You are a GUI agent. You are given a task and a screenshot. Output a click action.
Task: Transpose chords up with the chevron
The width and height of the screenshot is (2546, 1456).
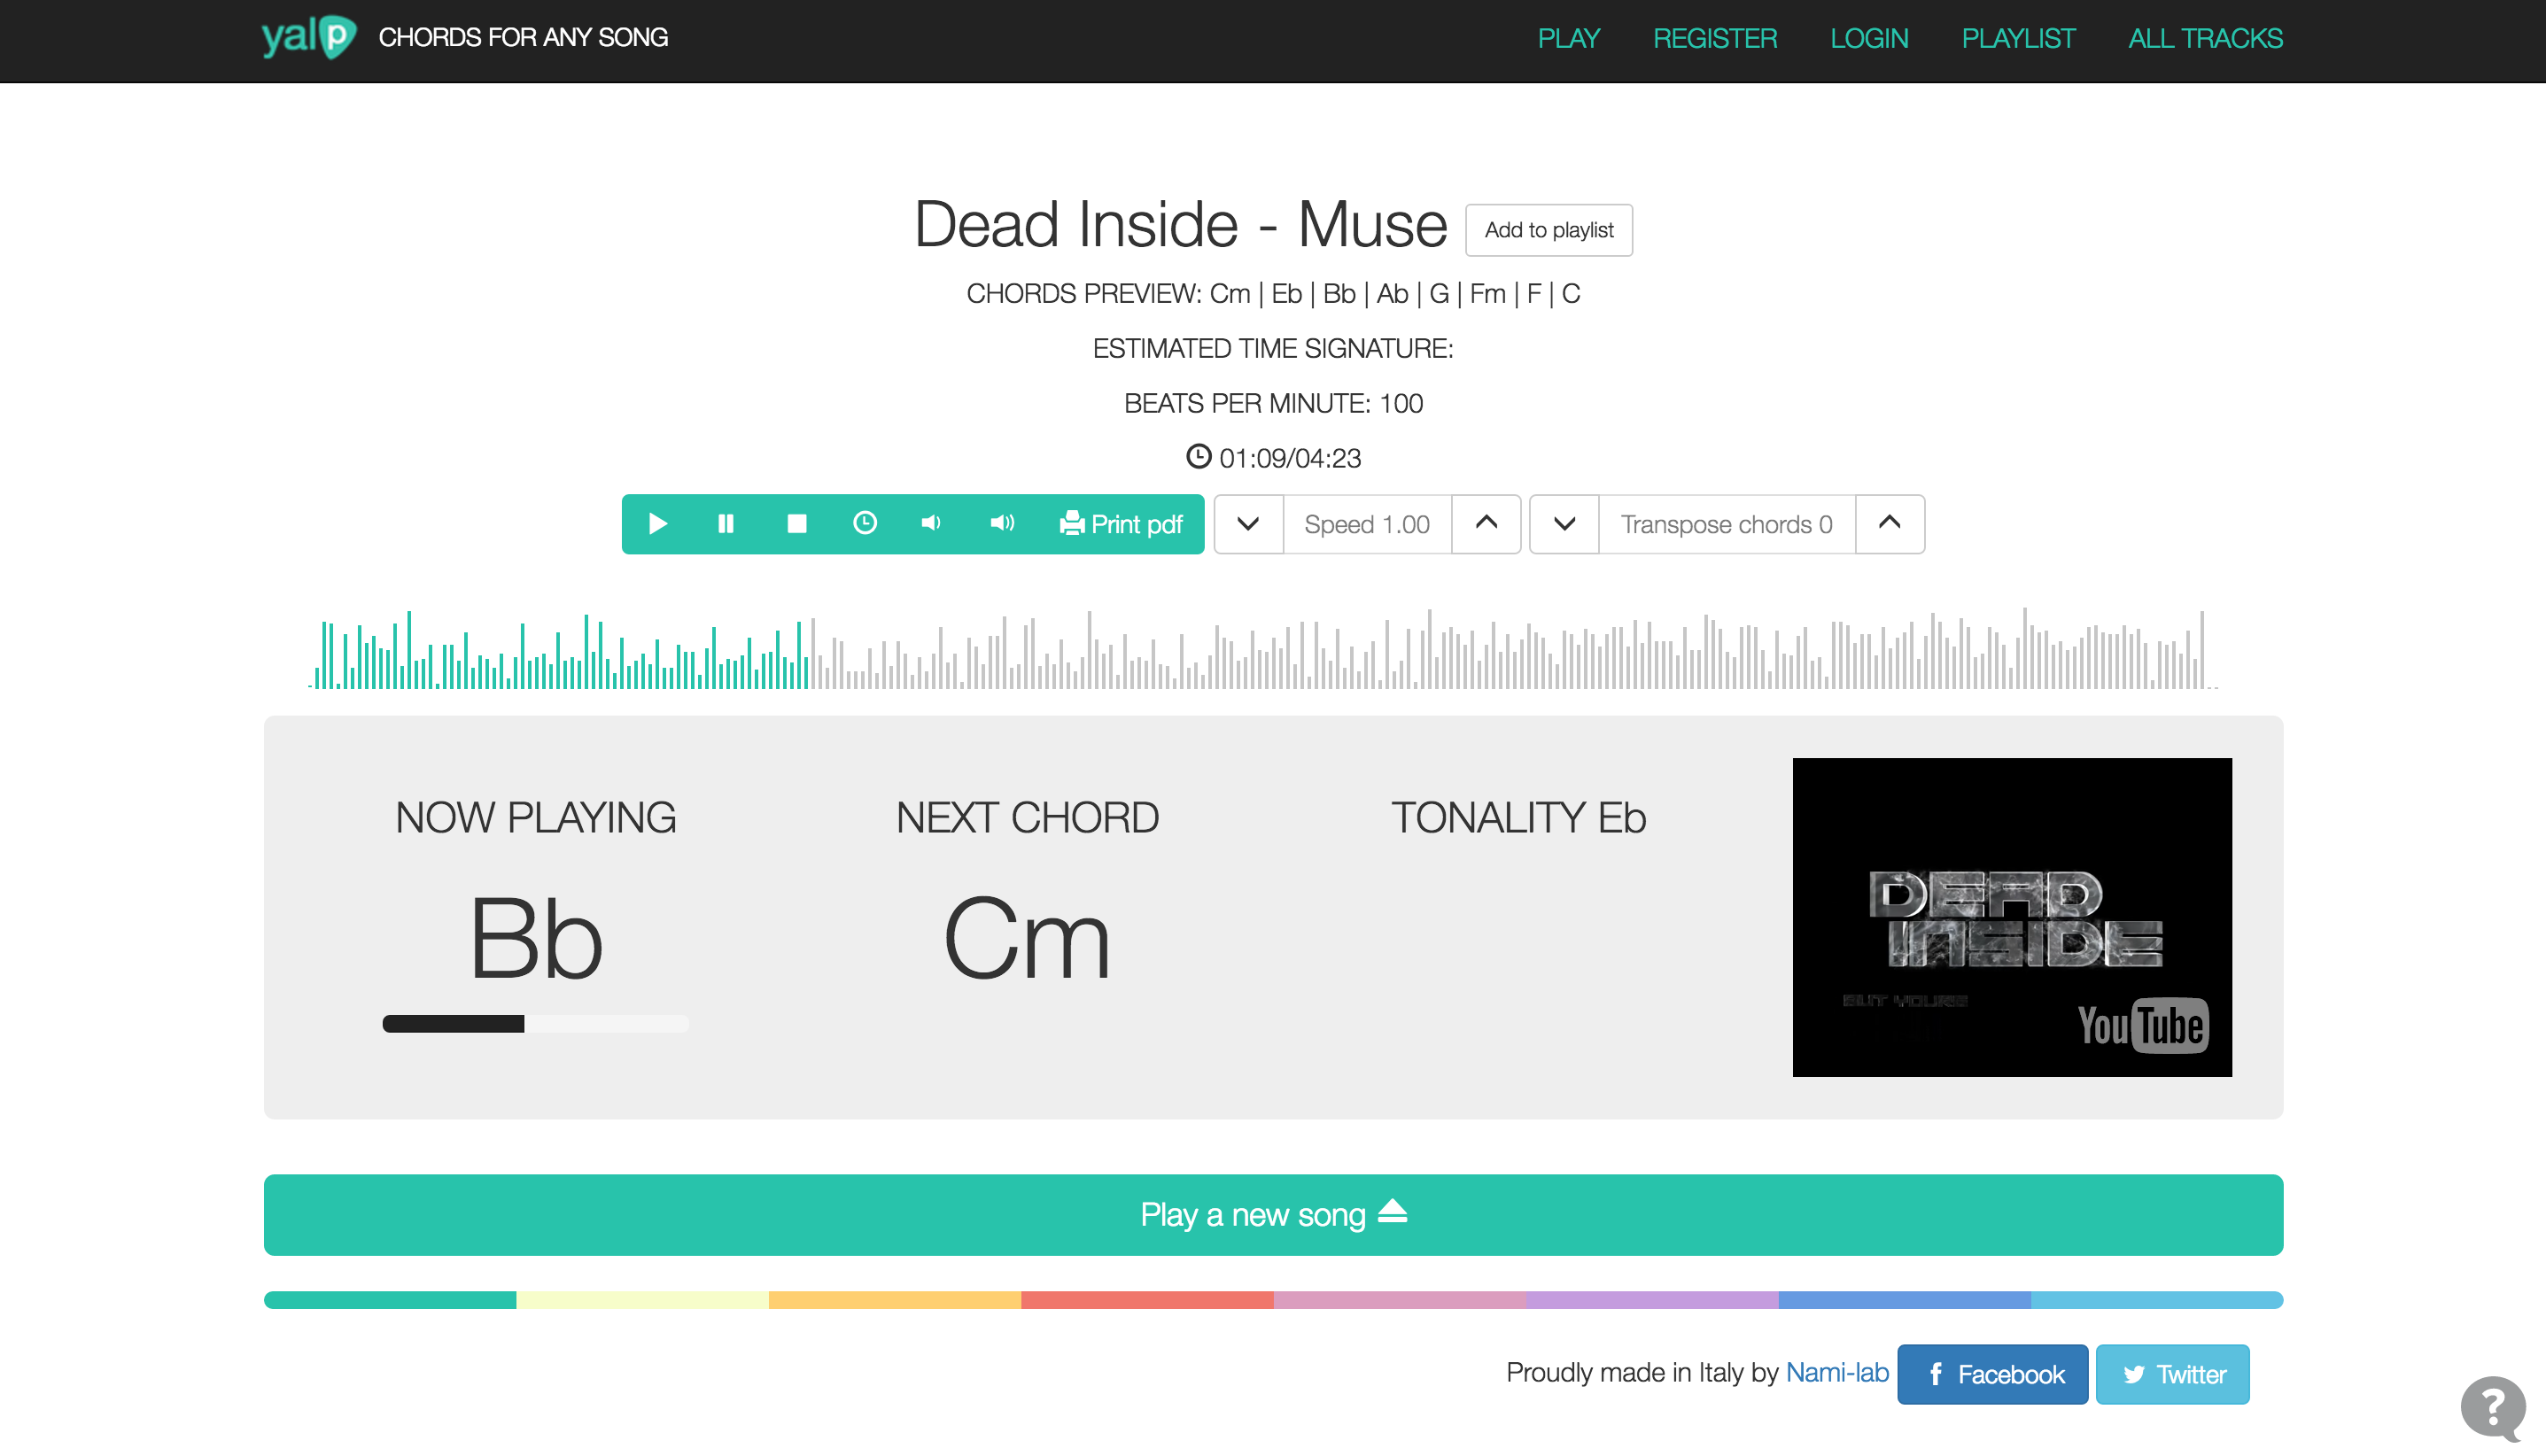[1889, 524]
